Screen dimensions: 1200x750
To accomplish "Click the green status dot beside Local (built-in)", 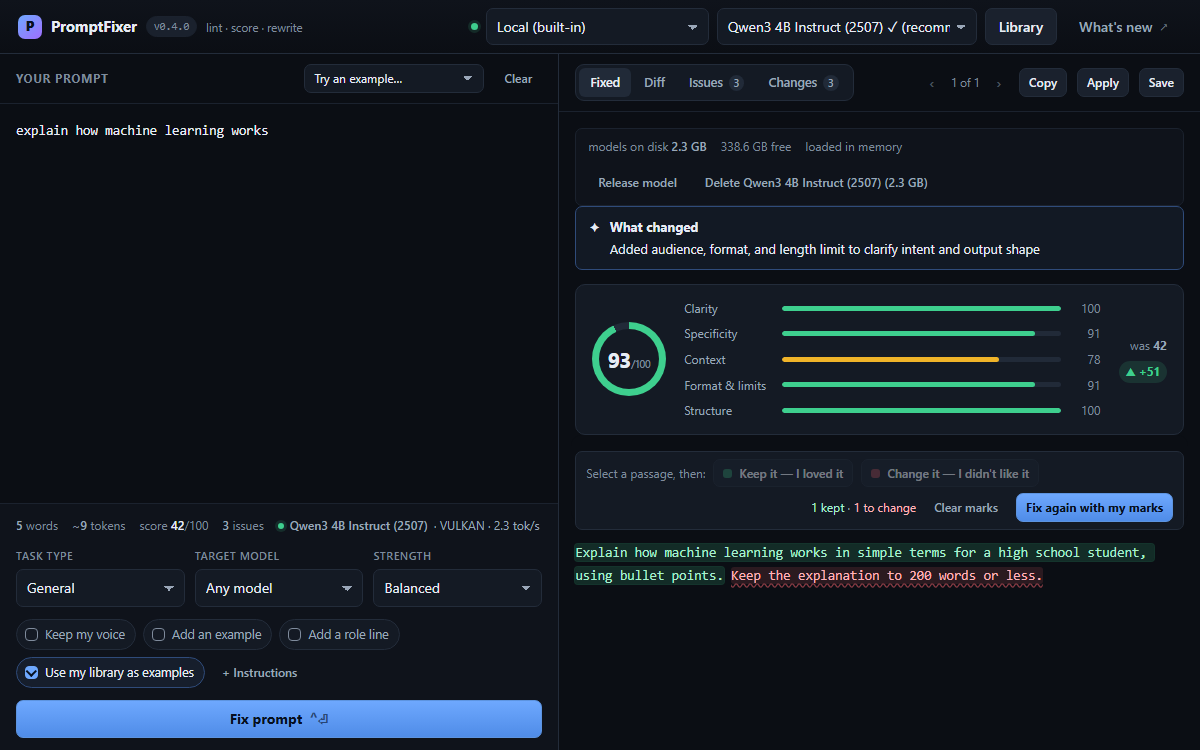I will click(x=474, y=27).
